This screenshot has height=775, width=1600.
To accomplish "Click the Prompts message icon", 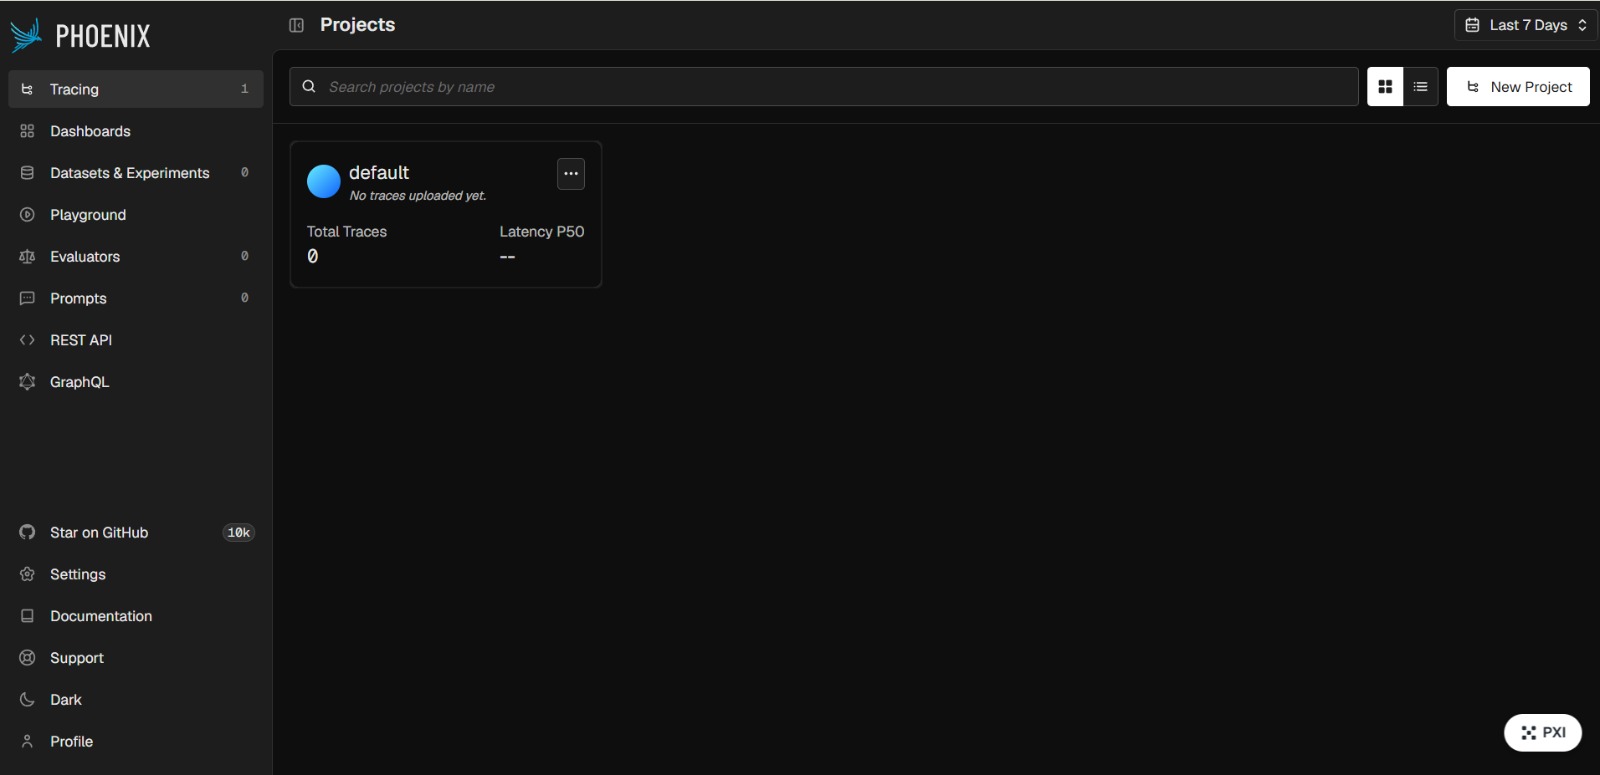I will 27,298.
